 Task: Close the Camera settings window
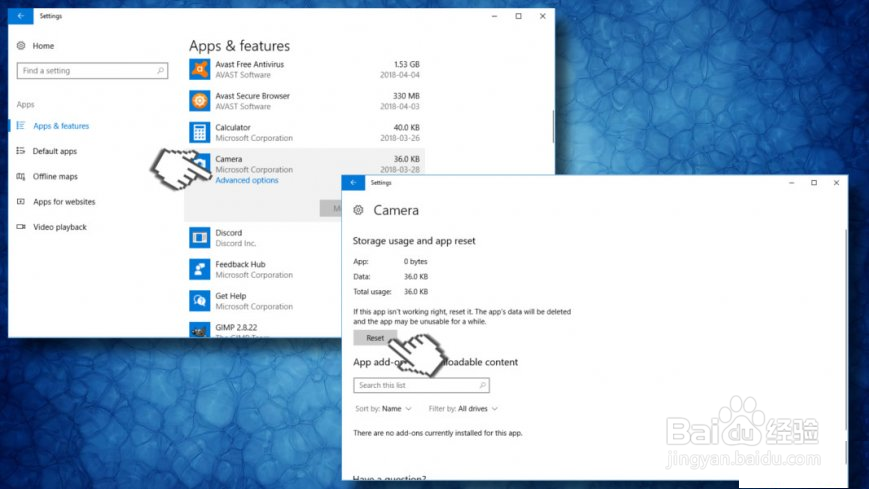(x=836, y=182)
